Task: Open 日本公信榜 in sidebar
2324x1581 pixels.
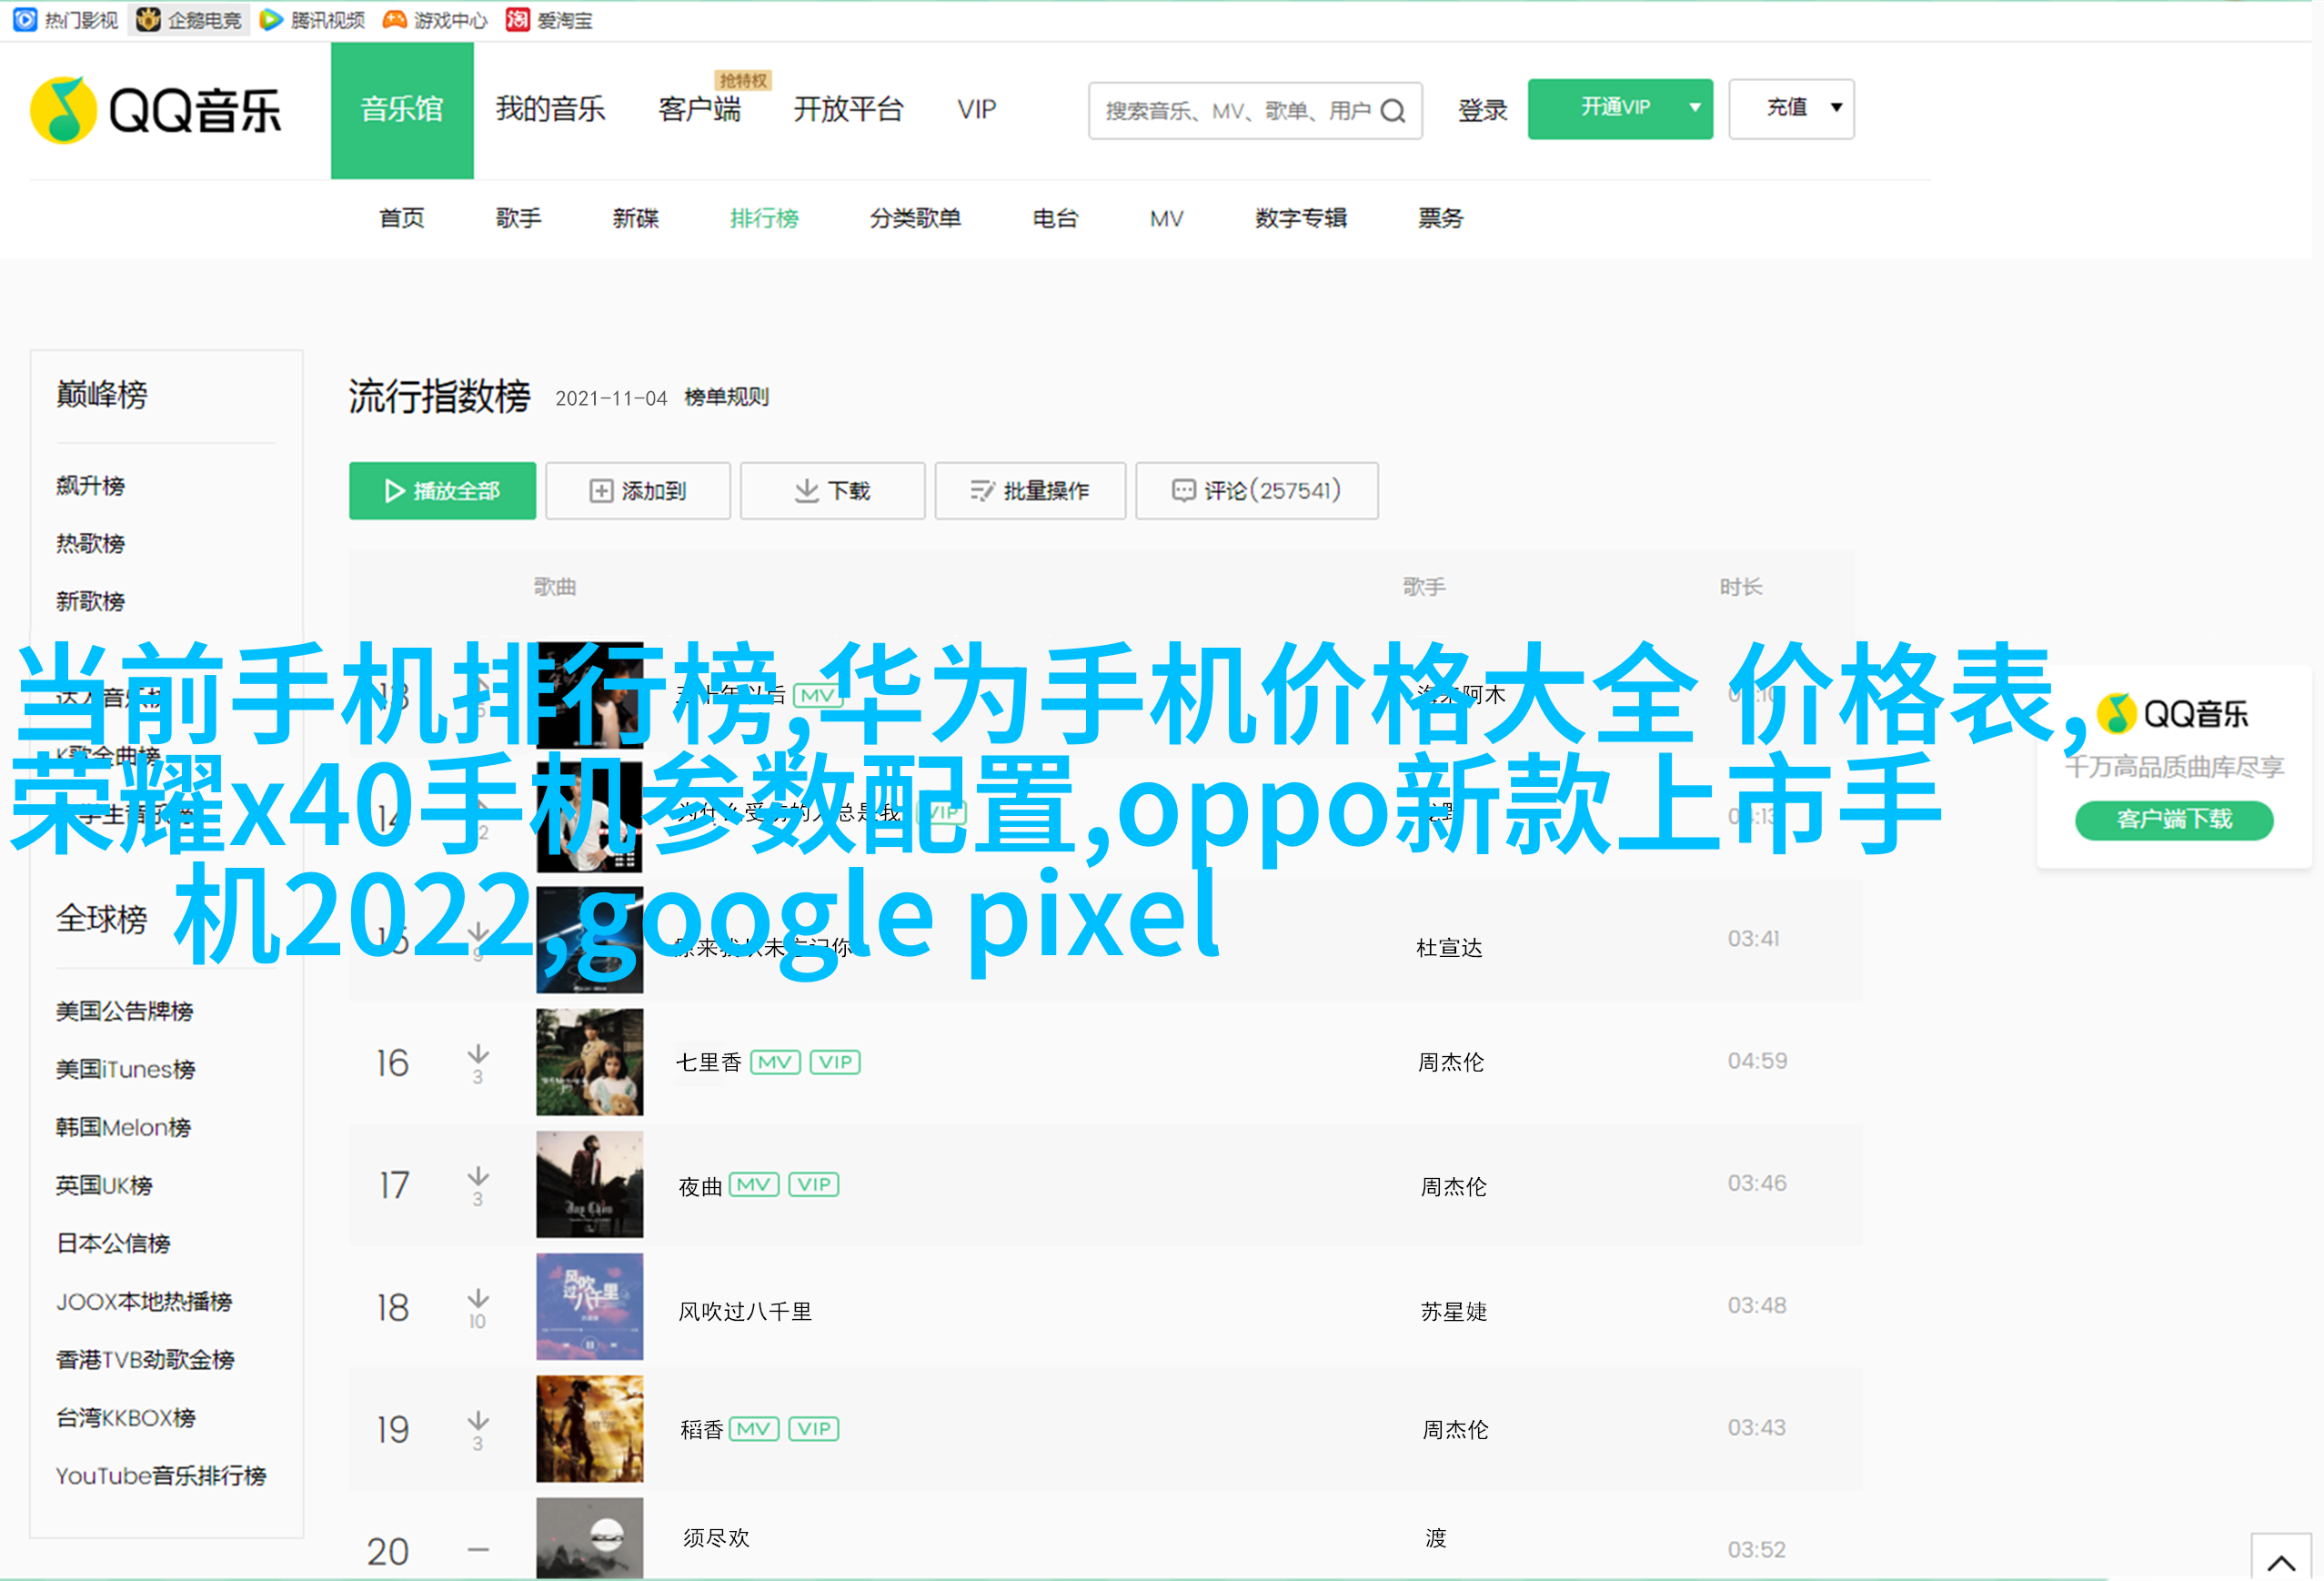Action: (114, 1244)
